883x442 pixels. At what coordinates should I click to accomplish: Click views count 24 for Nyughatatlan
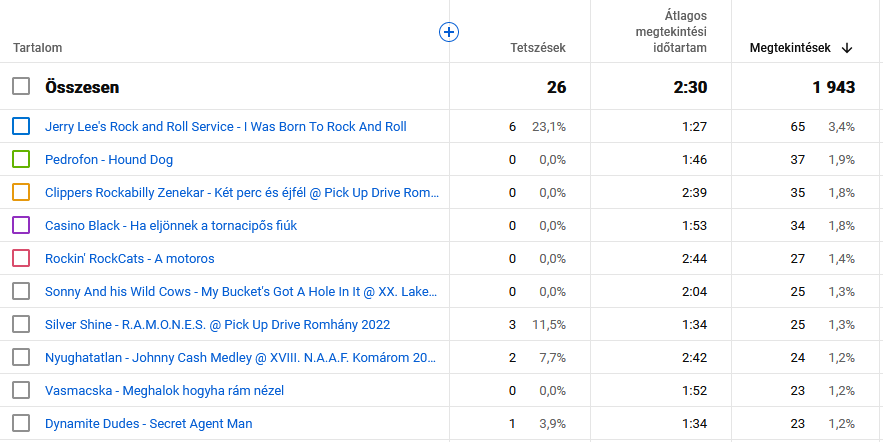[797, 358]
